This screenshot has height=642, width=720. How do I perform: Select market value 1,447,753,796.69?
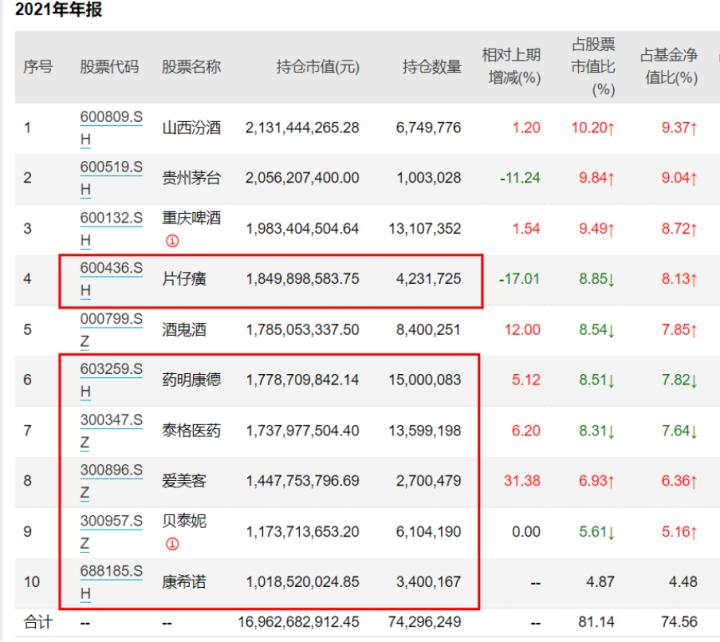pos(303,481)
